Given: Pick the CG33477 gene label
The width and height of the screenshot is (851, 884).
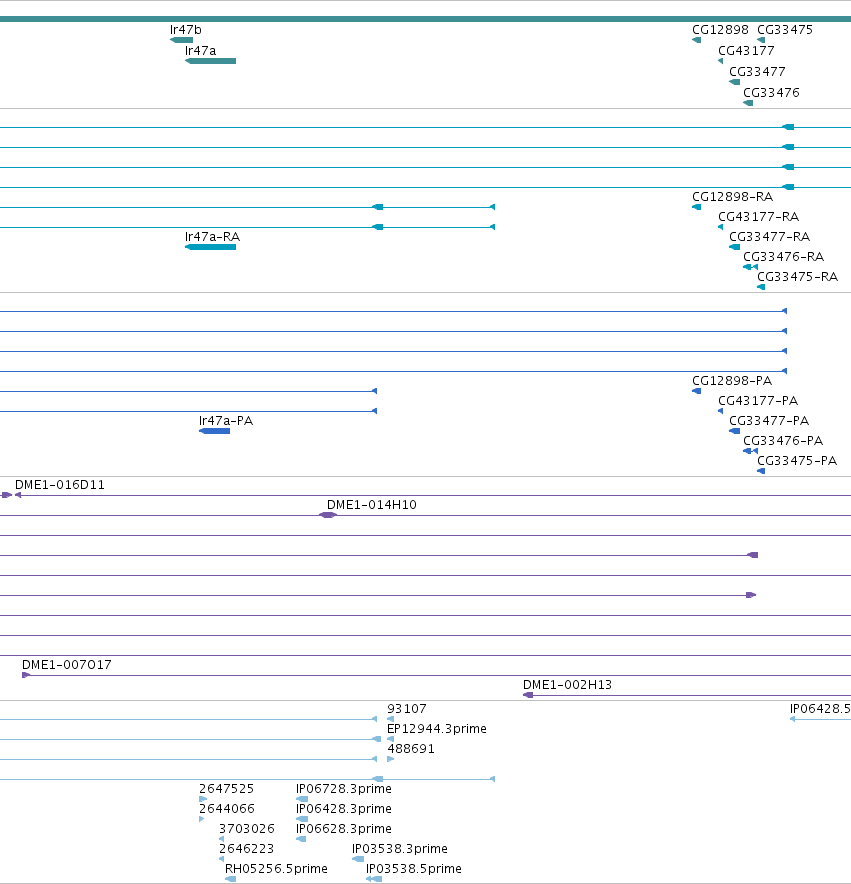Looking at the screenshot, I should (x=757, y=72).
